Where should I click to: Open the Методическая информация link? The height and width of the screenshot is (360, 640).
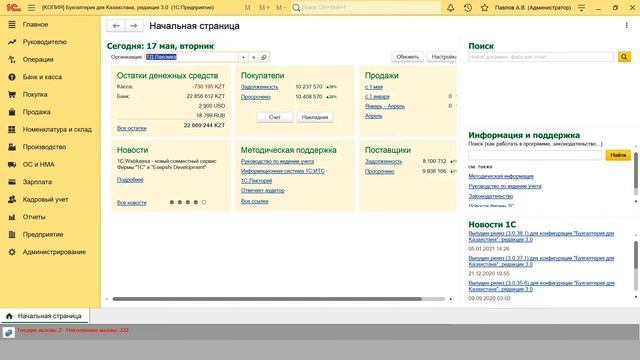pos(501,176)
